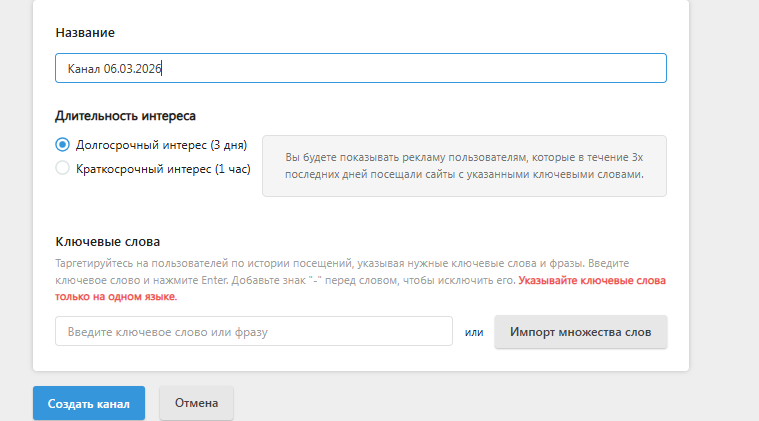Click the date 06.03.2026 in name field

(133, 68)
